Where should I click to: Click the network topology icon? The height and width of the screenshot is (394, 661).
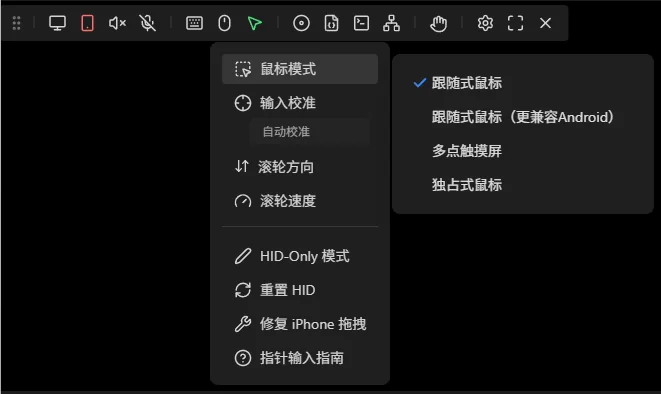click(392, 23)
